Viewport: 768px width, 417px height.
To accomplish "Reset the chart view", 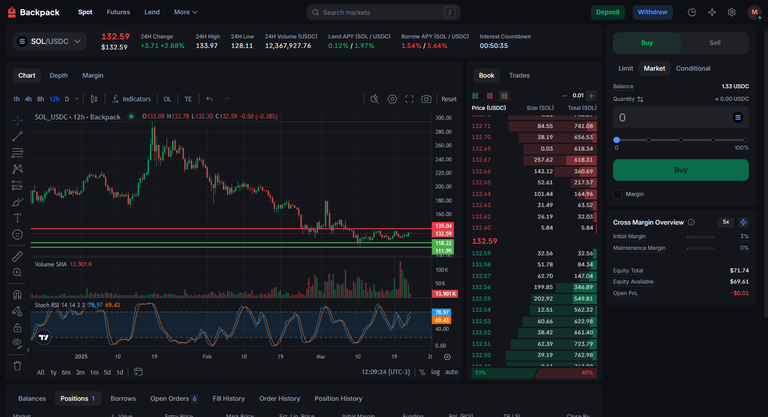I will [x=449, y=99].
